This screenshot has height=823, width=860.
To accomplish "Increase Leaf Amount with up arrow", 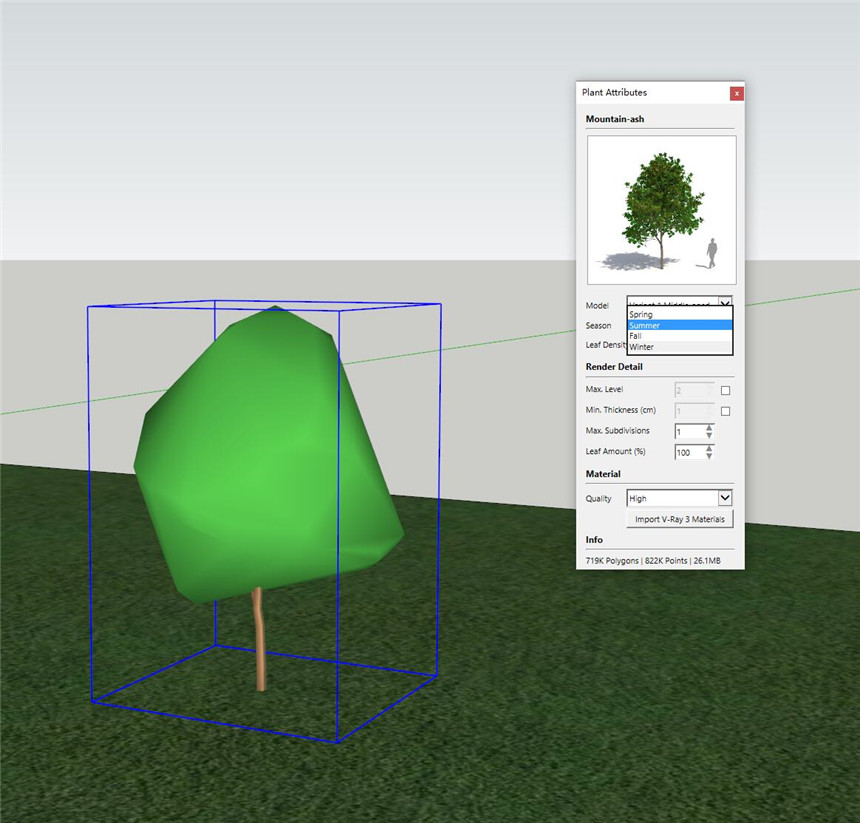I will click(710, 448).
